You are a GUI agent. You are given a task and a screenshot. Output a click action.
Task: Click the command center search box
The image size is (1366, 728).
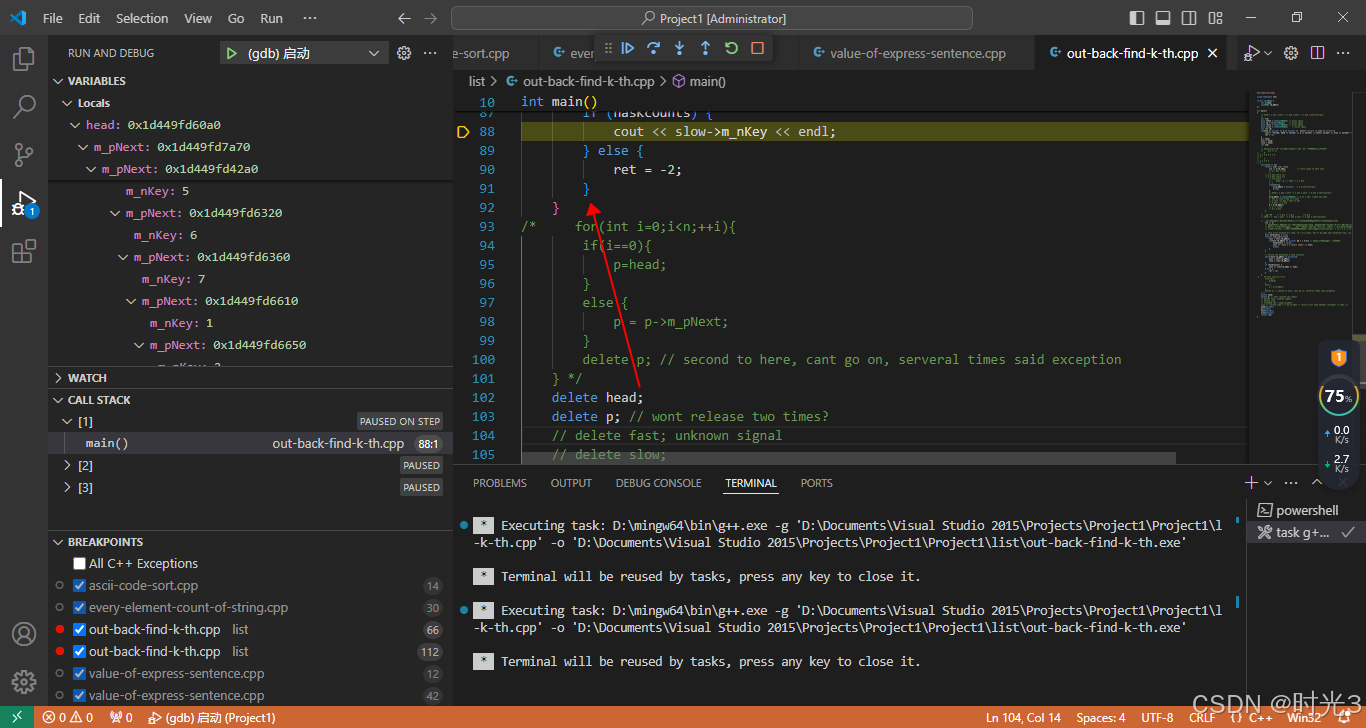[712, 18]
